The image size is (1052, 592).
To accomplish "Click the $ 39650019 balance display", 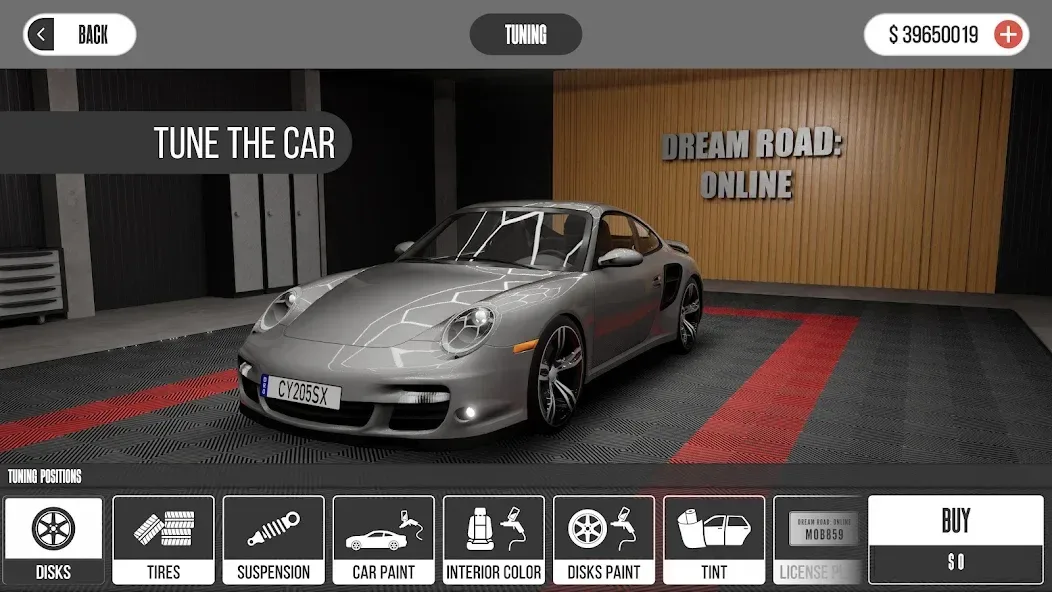I will click(933, 34).
